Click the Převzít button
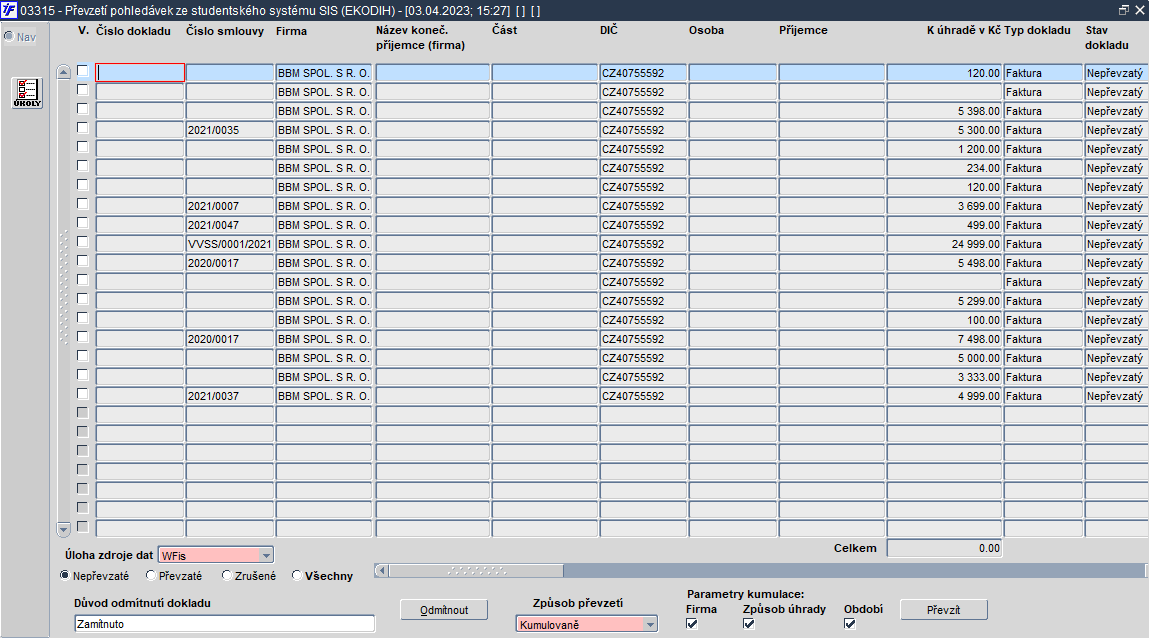This screenshot has height=638, width=1149. coord(944,610)
